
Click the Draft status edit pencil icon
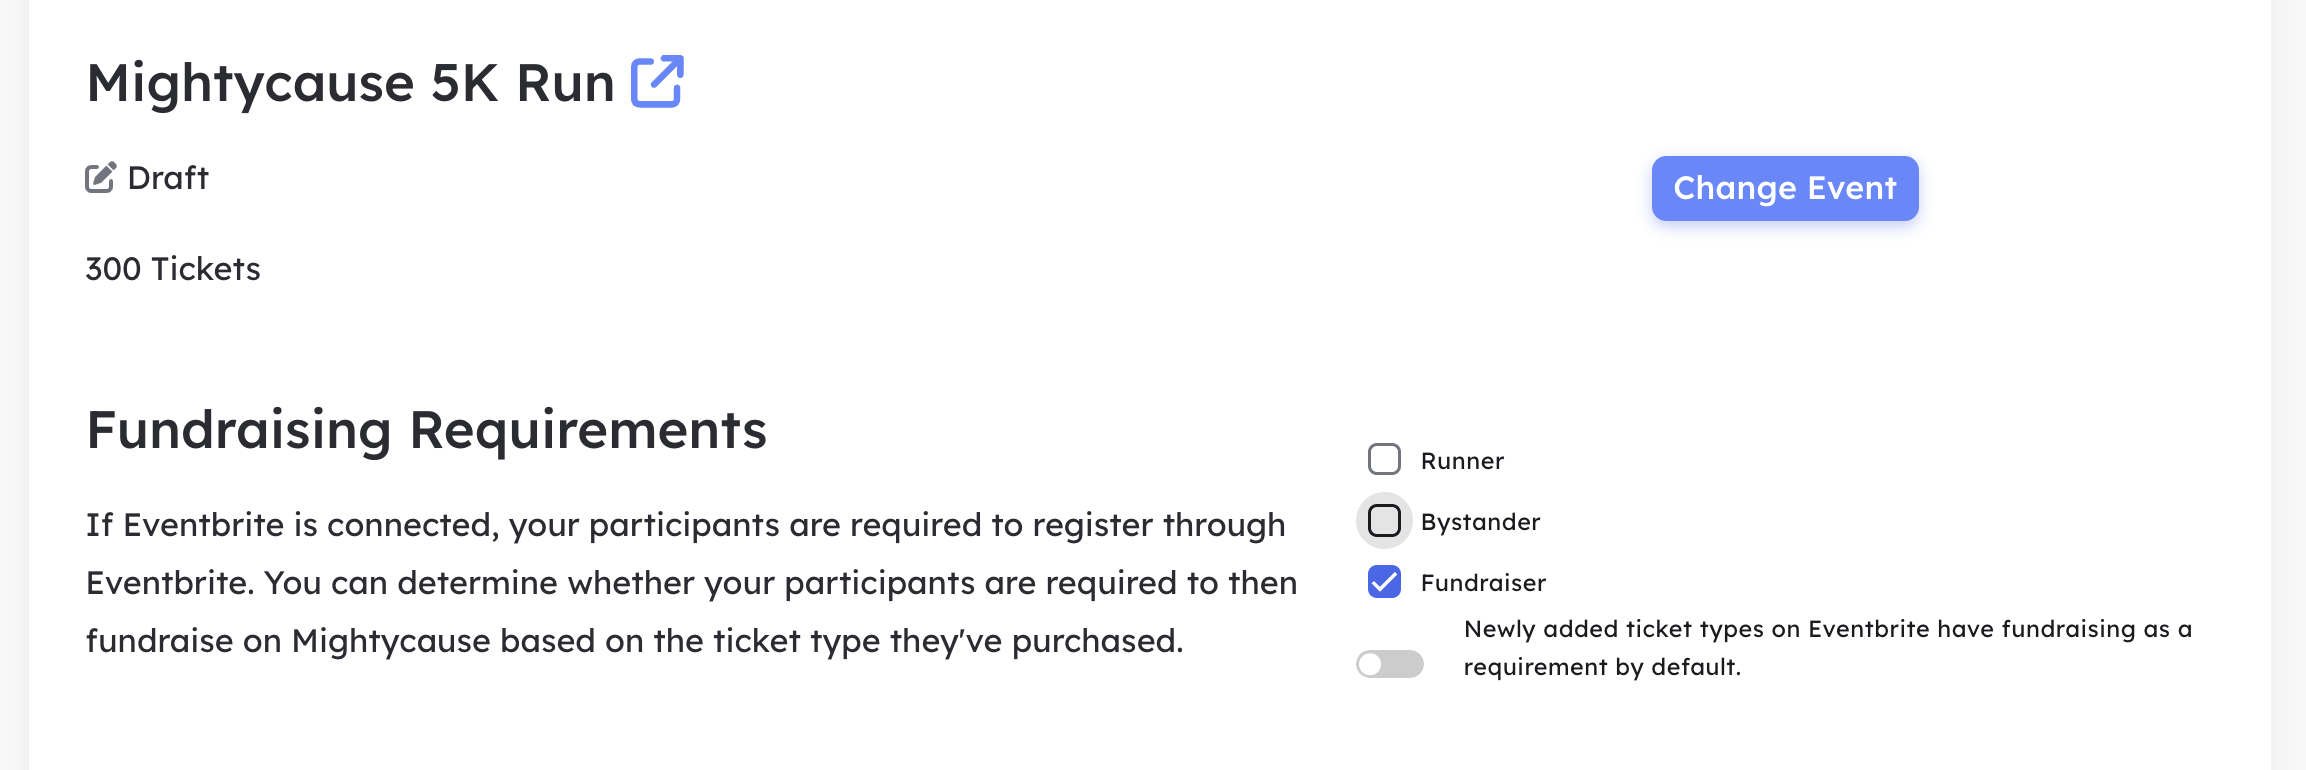tap(100, 178)
